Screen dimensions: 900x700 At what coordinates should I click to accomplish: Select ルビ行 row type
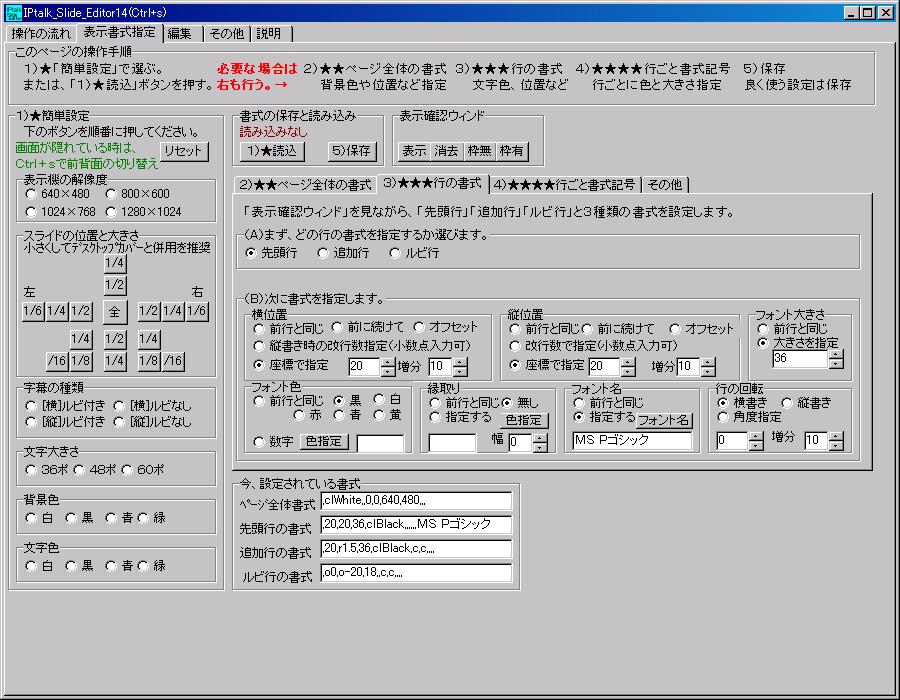pos(414,254)
